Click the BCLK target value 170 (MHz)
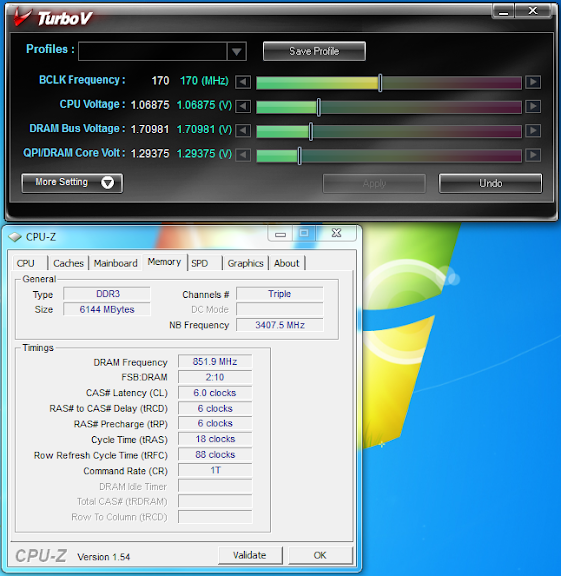 click(204, 81)
